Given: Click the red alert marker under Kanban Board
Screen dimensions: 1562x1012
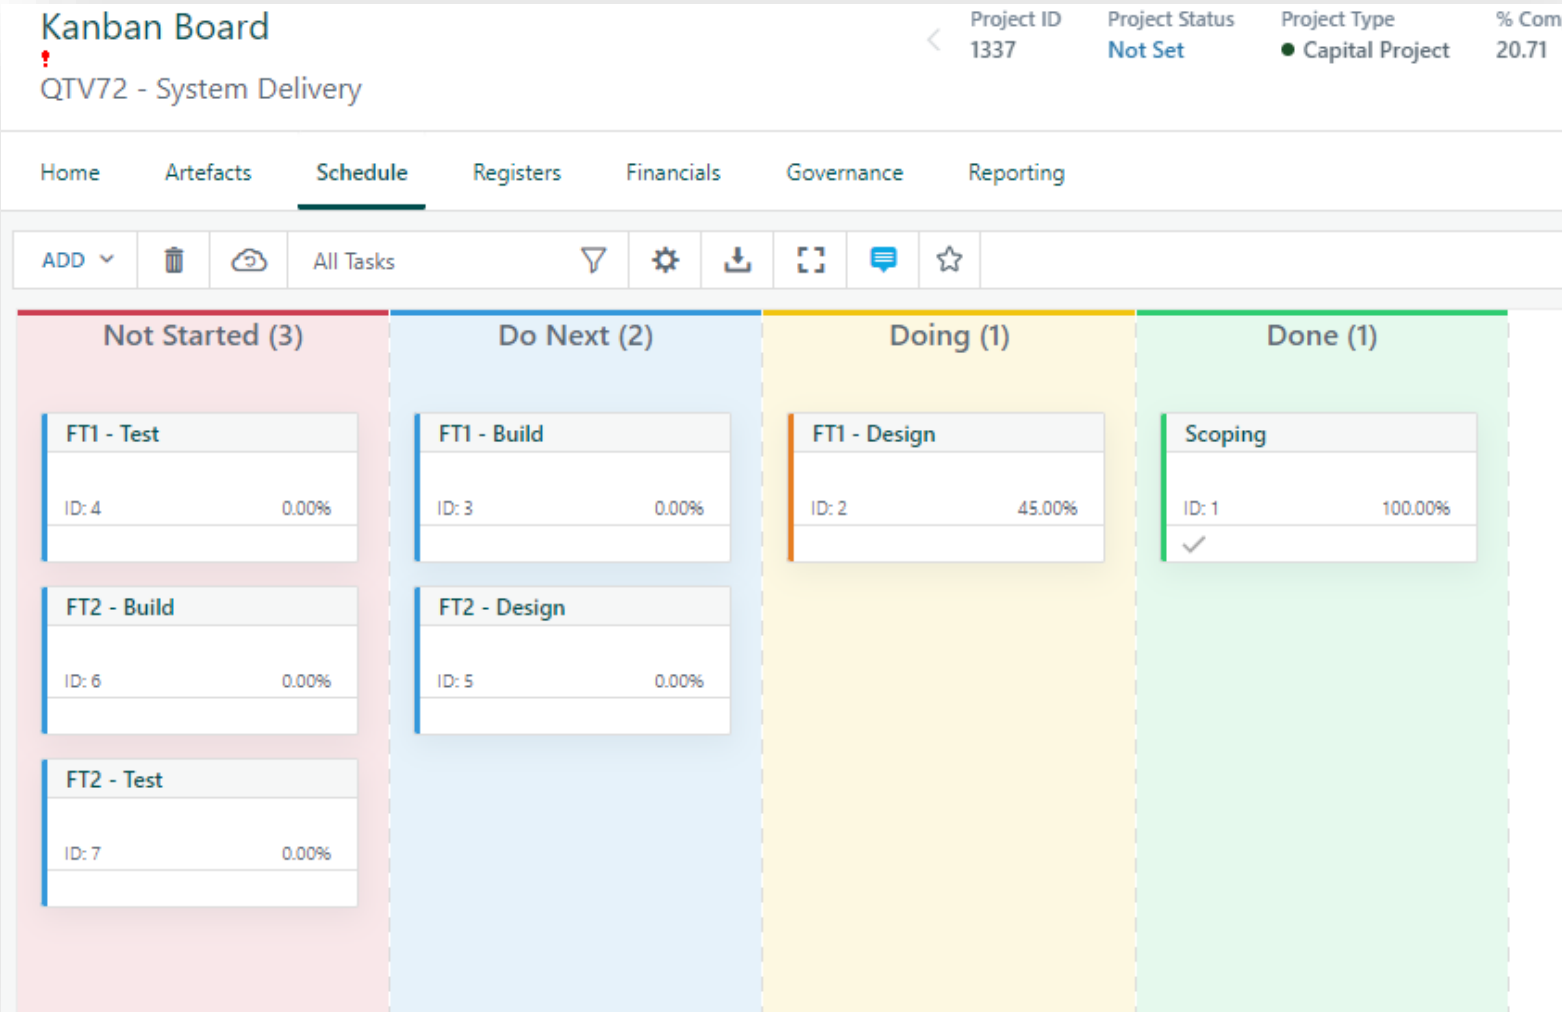Looking at the screenshot, I should (45, 59).
